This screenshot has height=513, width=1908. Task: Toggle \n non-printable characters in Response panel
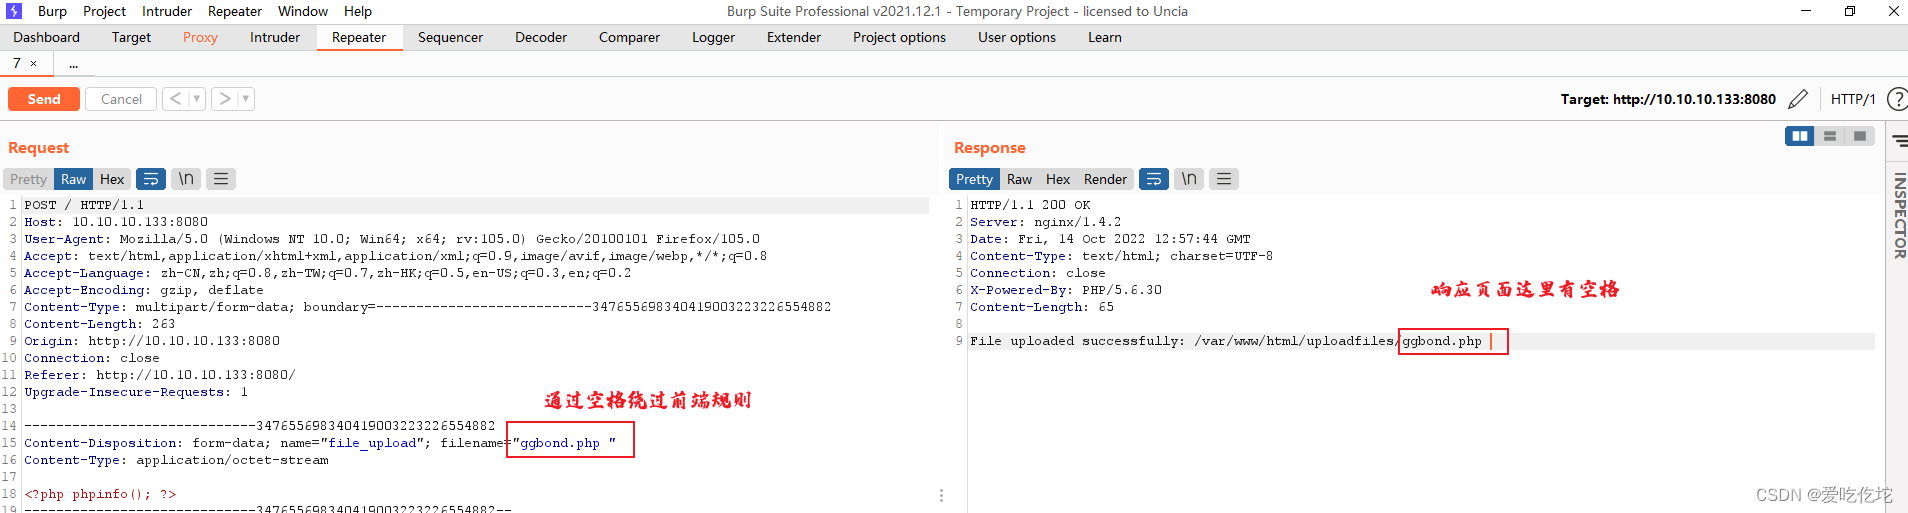click(1189, 179)
